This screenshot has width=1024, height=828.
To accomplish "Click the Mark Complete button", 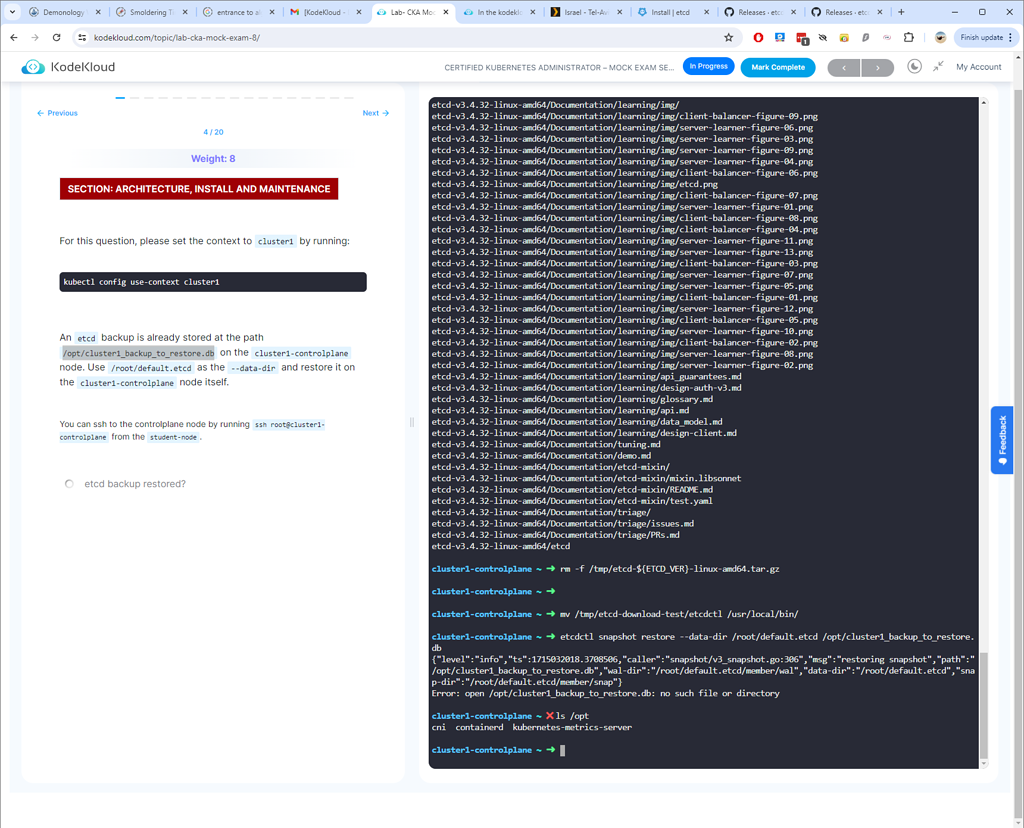I will coord(777,67).
